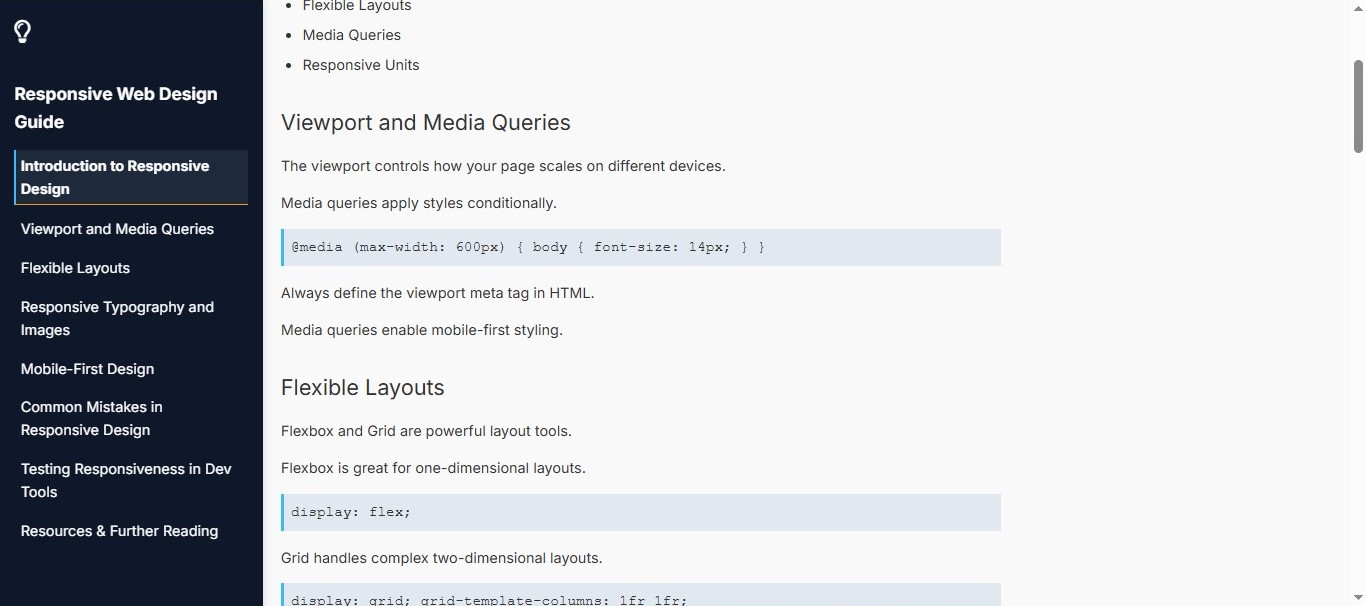1366x606 pixels.
Task: Click "Flexbox and Grid are powerful layout tools."
Action: pos(426,431)
